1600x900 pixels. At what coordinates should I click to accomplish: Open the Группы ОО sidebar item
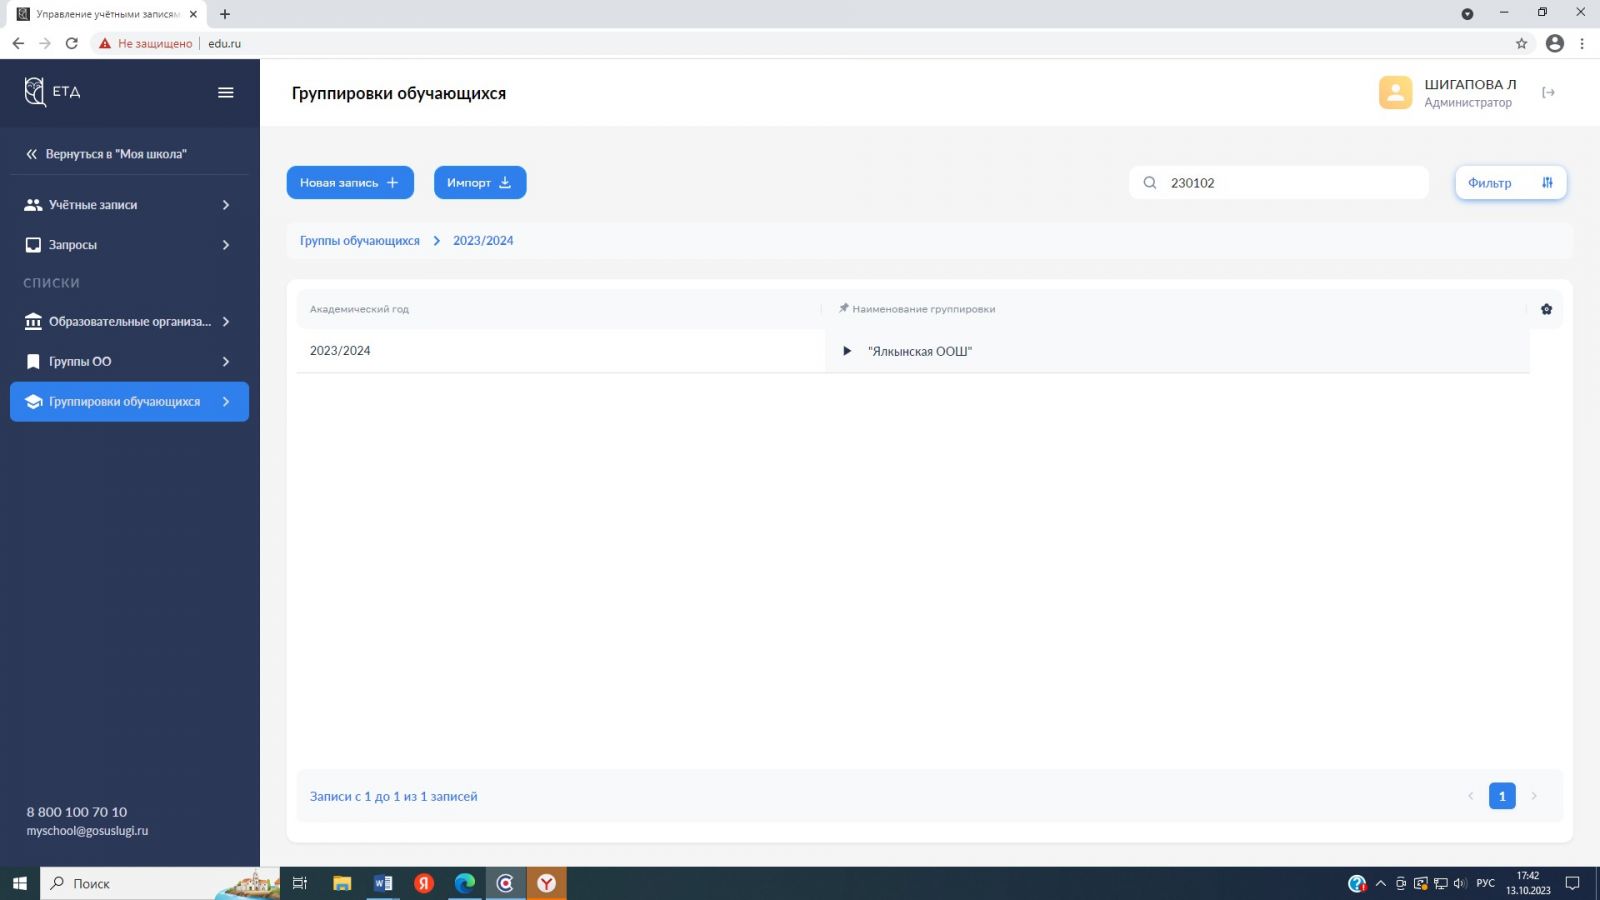coord(129,362)
